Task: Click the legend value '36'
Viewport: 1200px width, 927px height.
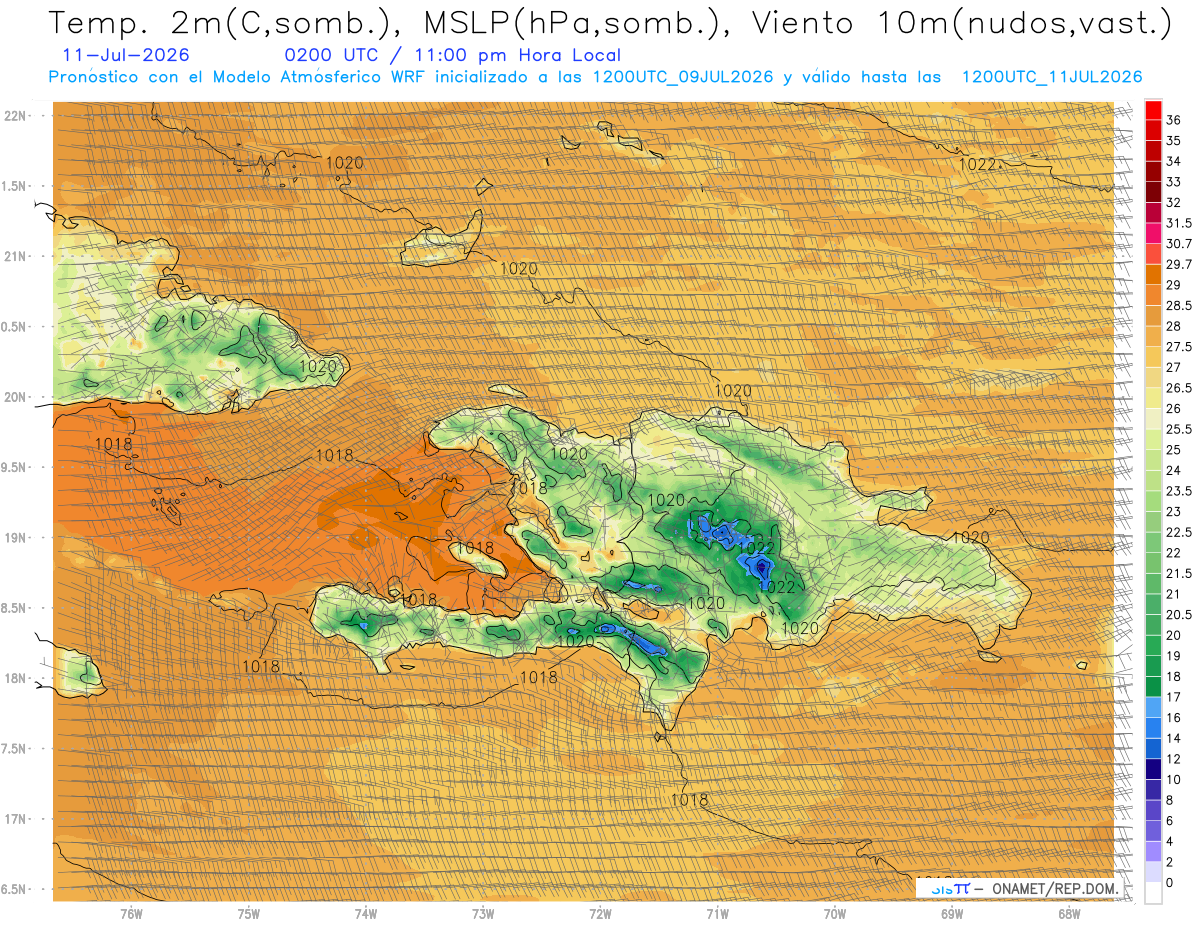Action: point(1174,120)
